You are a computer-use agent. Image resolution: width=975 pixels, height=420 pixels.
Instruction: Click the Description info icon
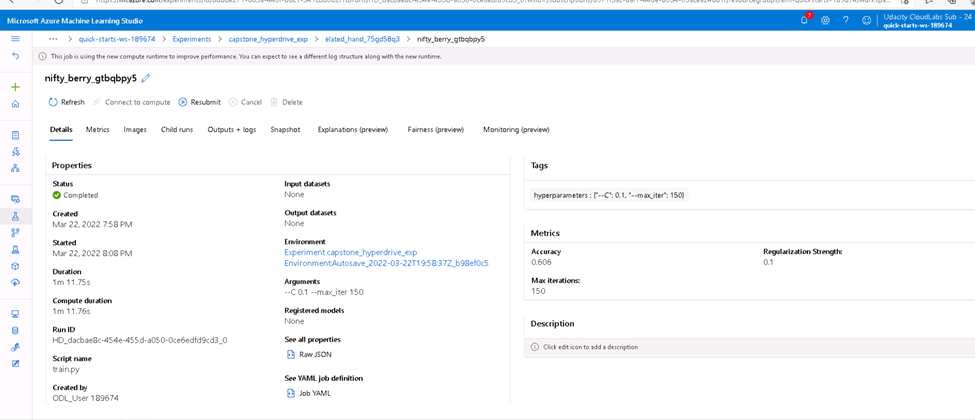click(534, 347)
